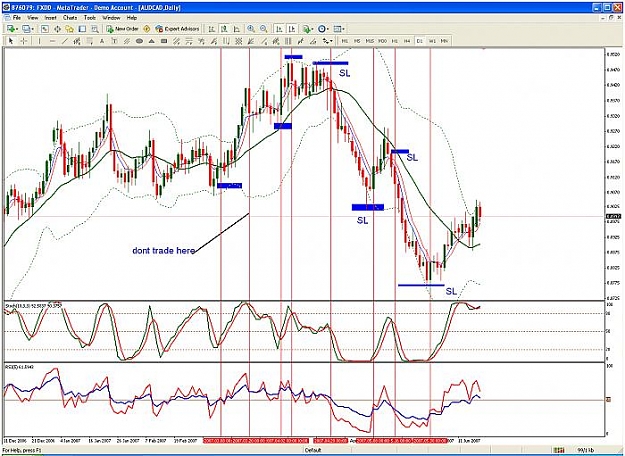The height and width of the screenshot is (456, 625).
Task: Pick the diagonal trendline tool
Action: [x=65, y=41]
